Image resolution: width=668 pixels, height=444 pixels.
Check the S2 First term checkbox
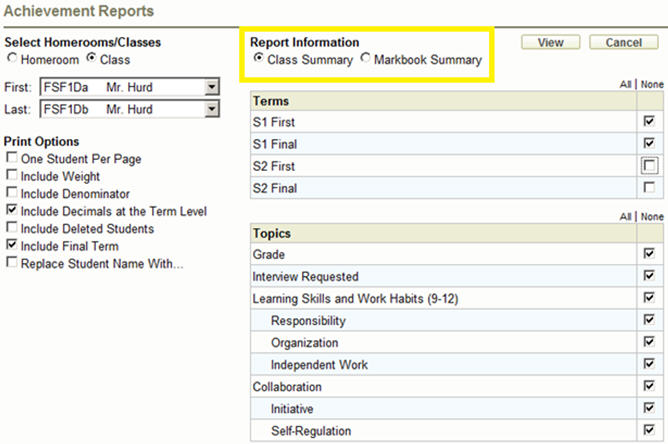click(x=650, y=166)
